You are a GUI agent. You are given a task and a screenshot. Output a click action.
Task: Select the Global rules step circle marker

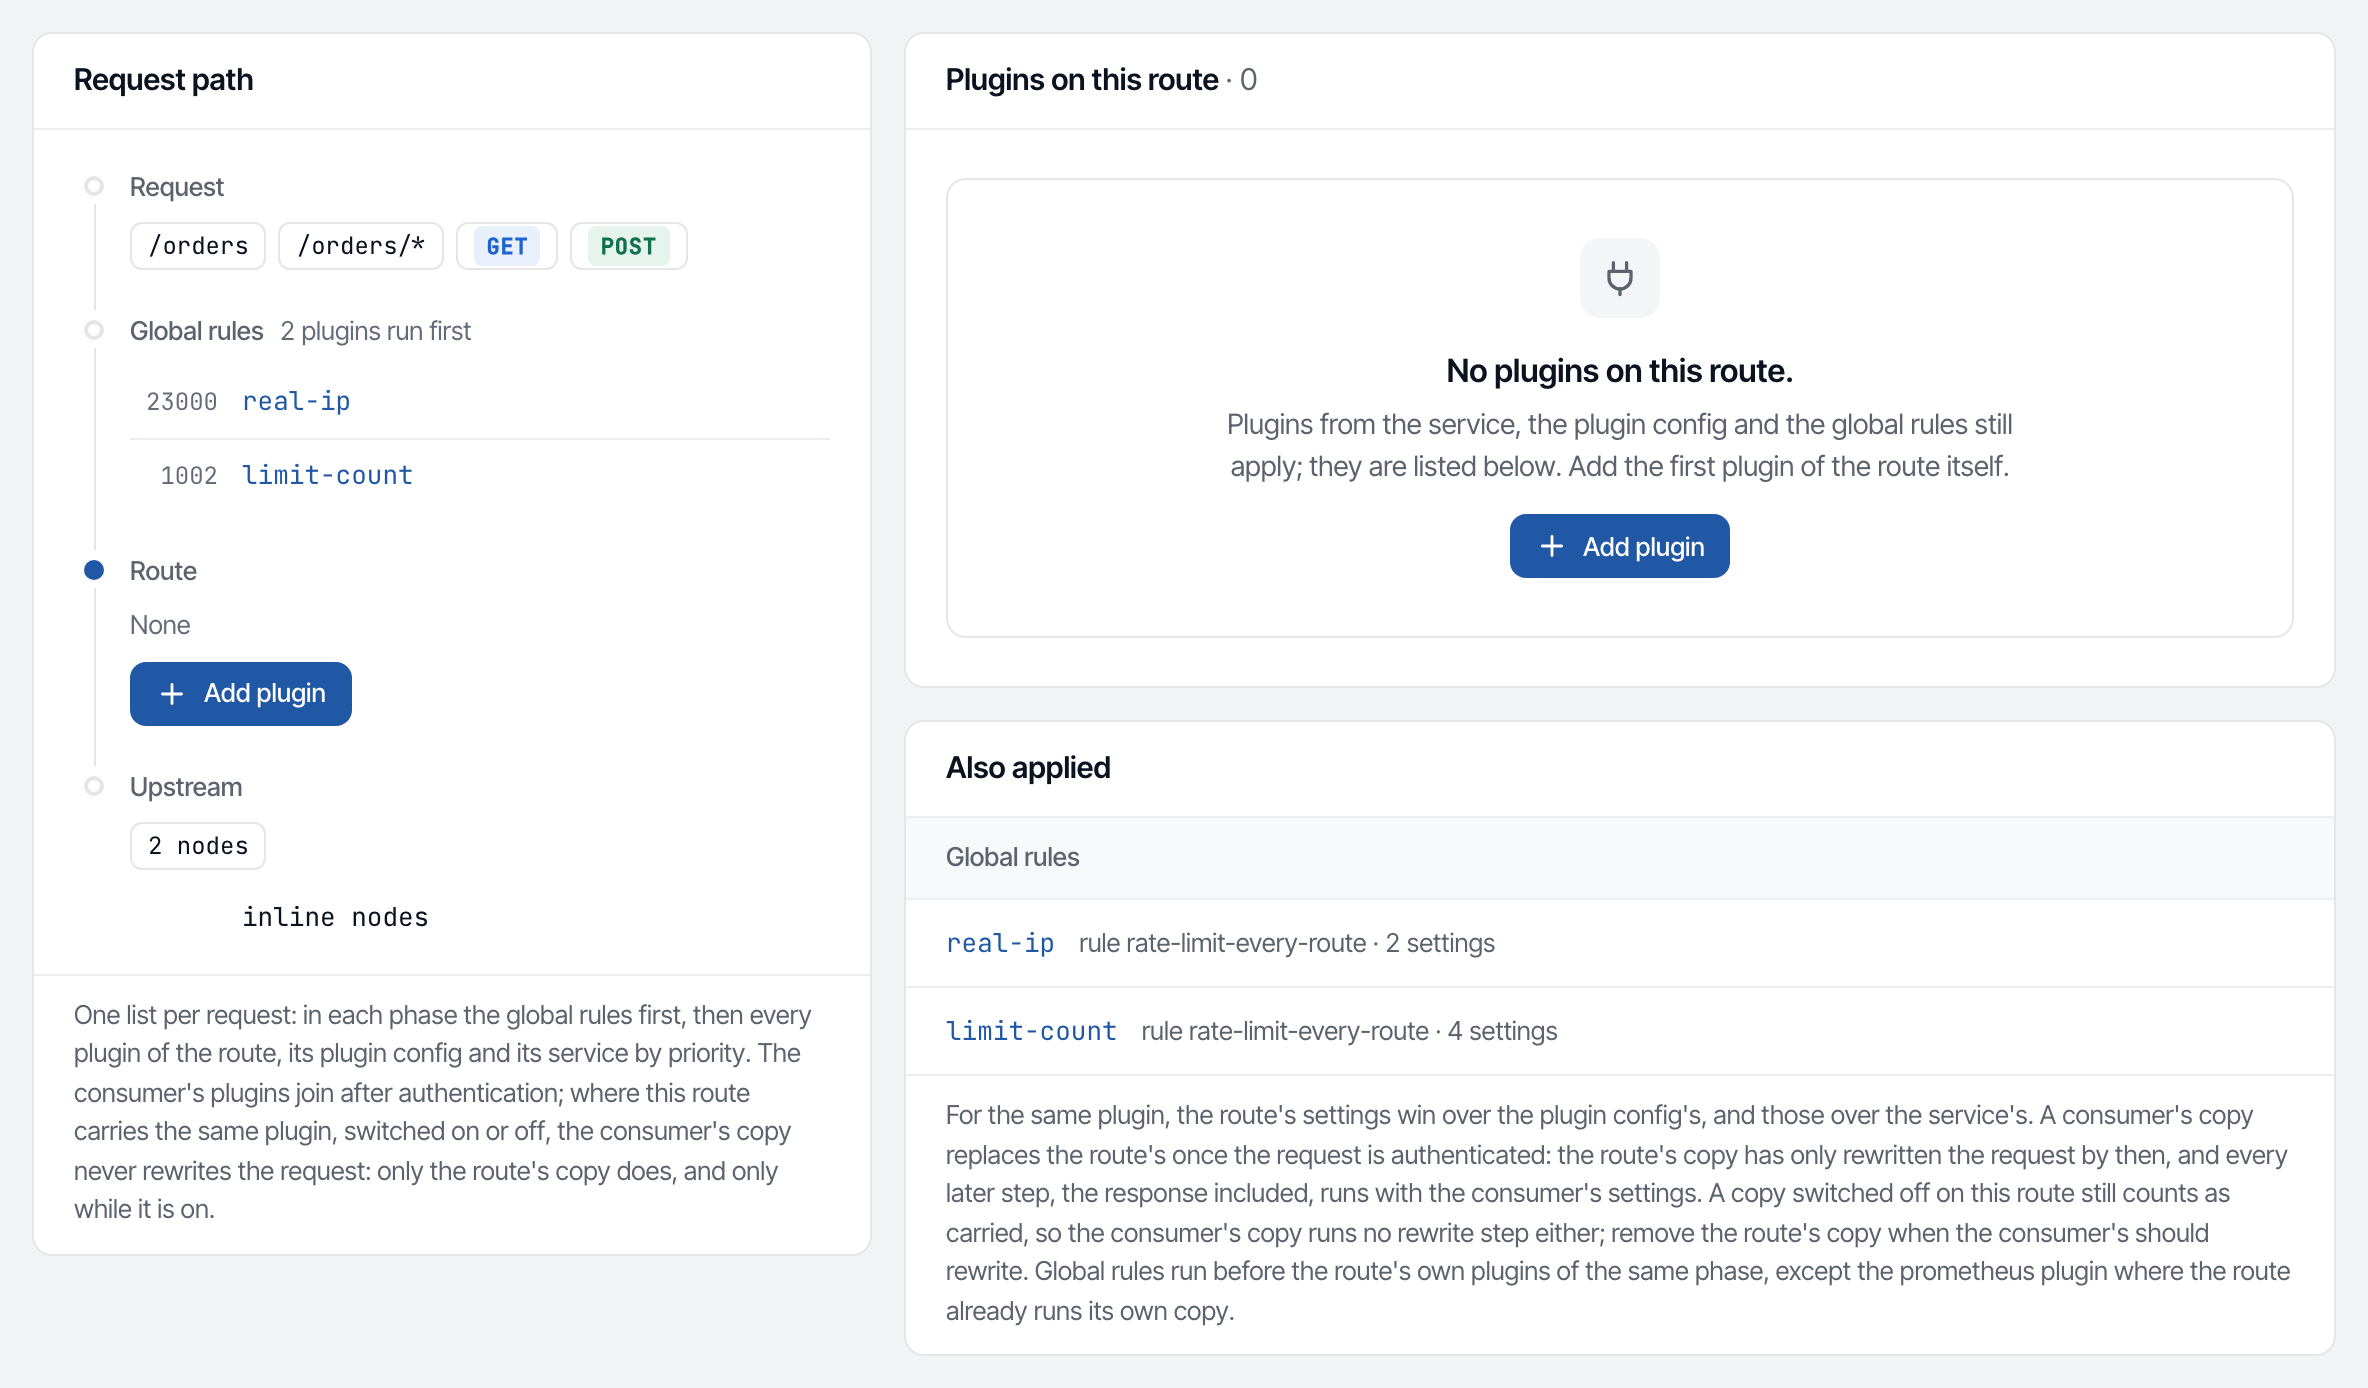(94, 330)
